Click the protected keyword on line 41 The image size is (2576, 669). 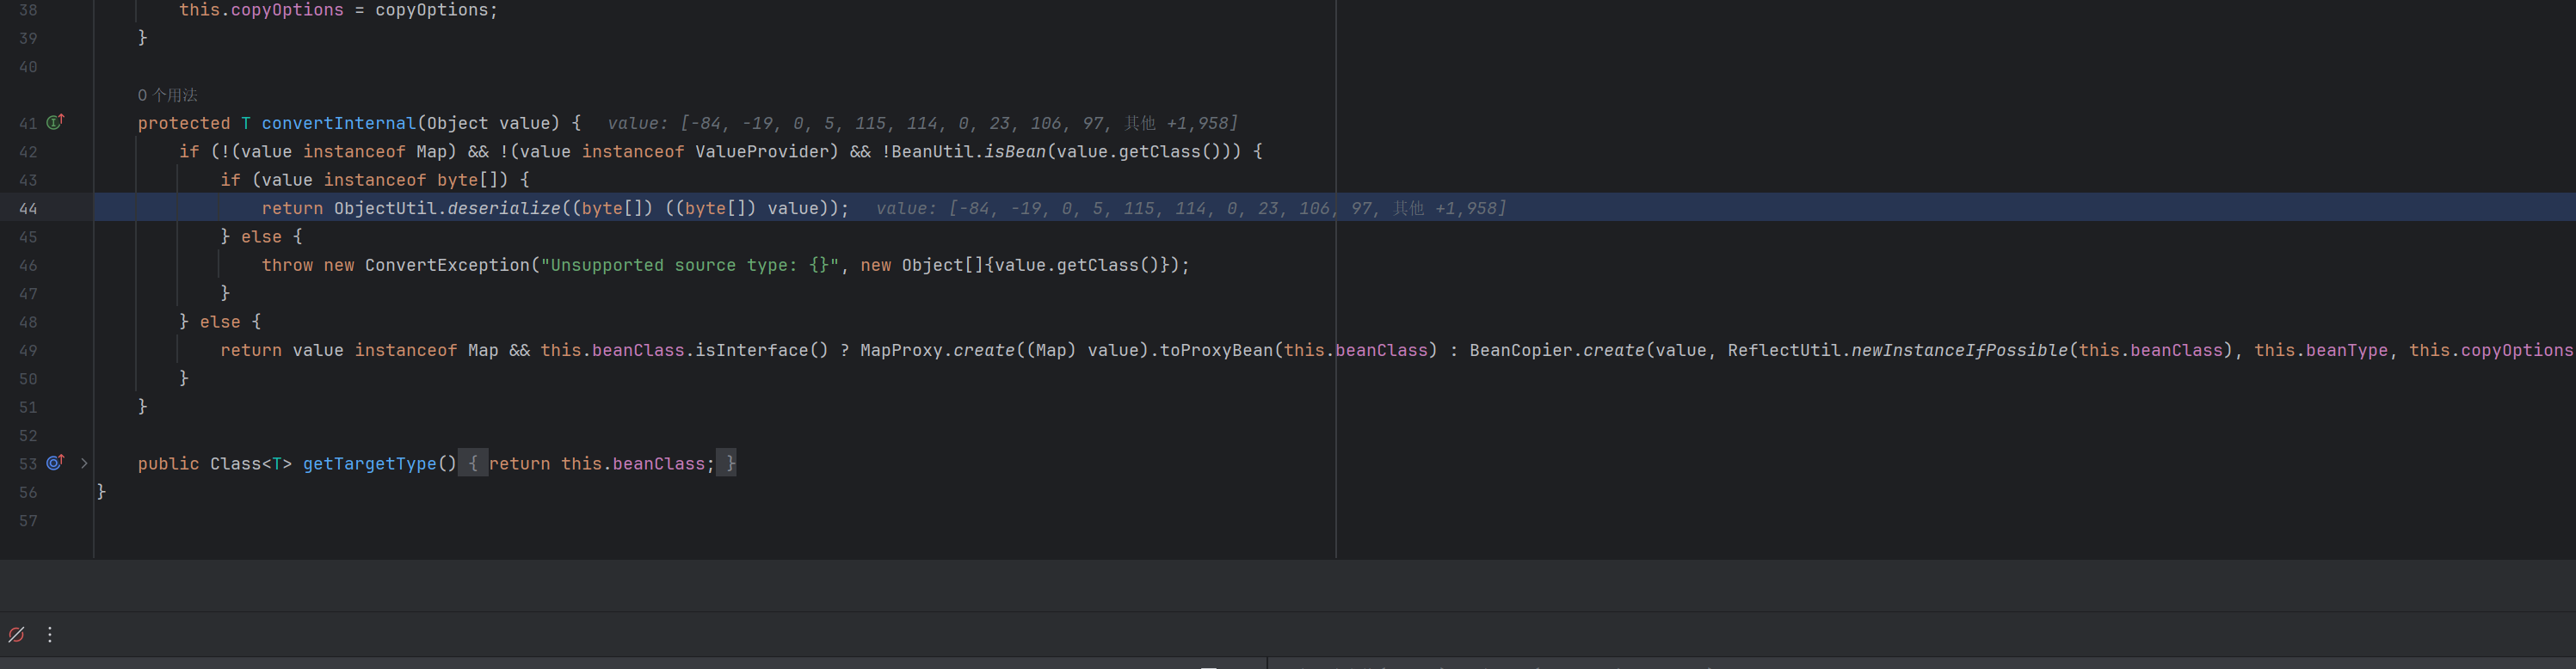[184, 123]
